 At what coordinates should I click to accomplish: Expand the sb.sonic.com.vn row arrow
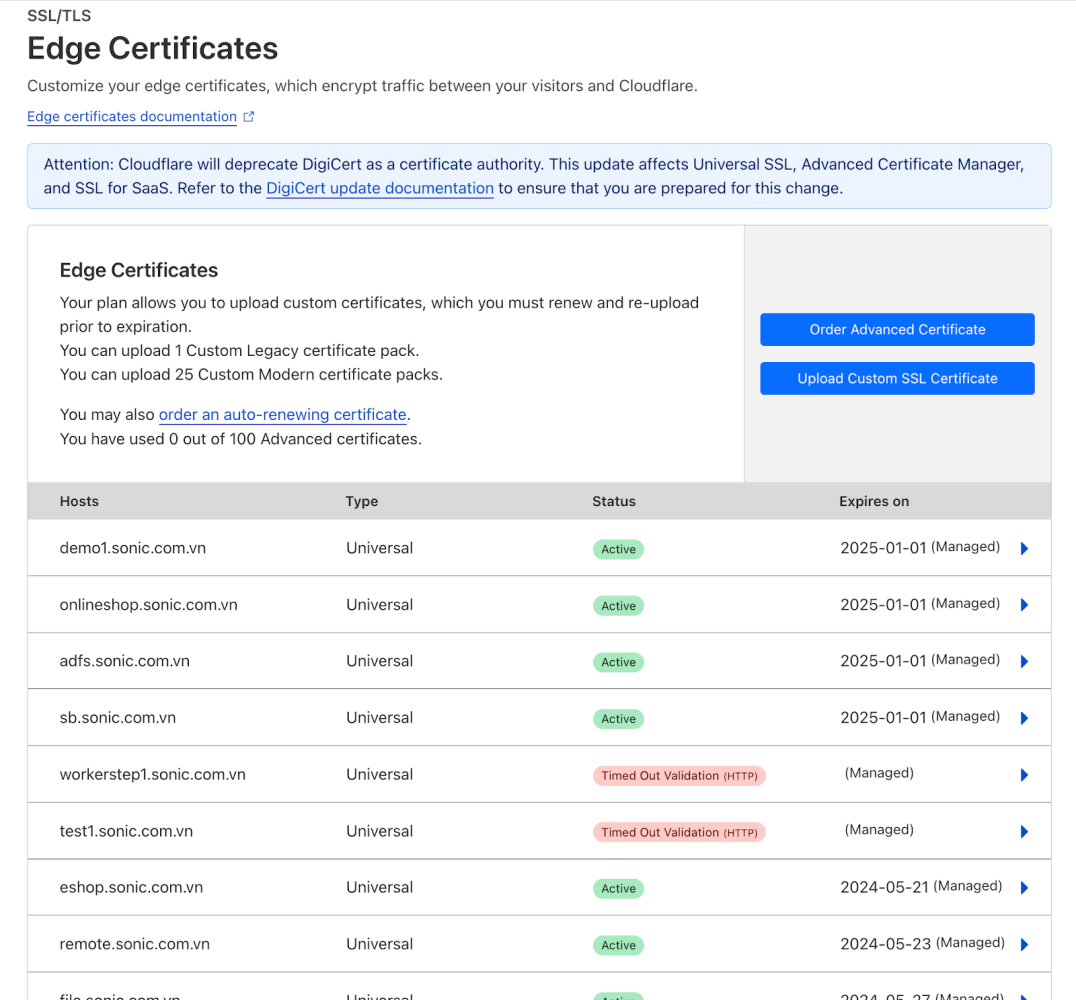(x=1024, y=718)
